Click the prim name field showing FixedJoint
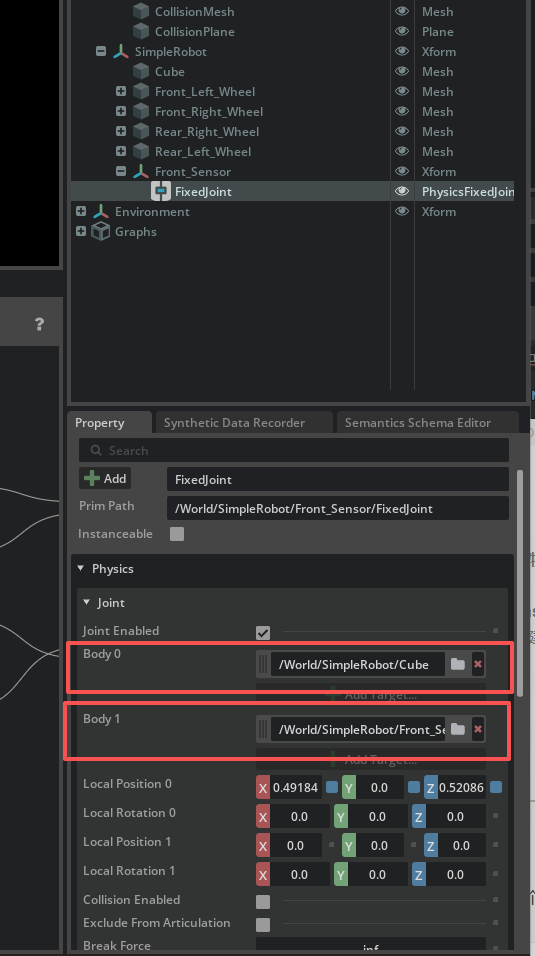 338,479
